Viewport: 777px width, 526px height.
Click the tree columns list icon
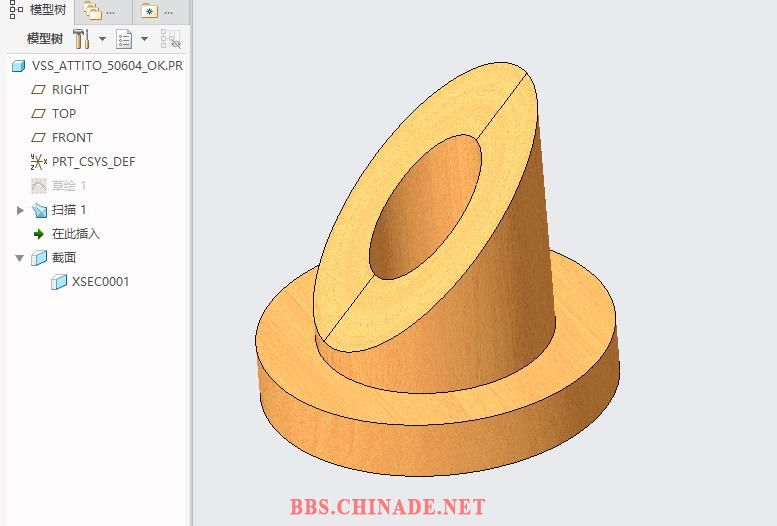click(x=124, y=39)
